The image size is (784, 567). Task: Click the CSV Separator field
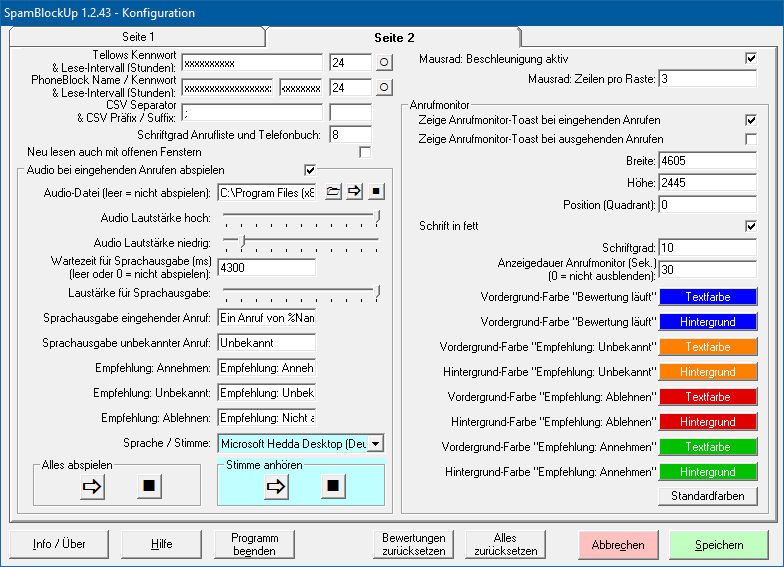click(252, 112)
